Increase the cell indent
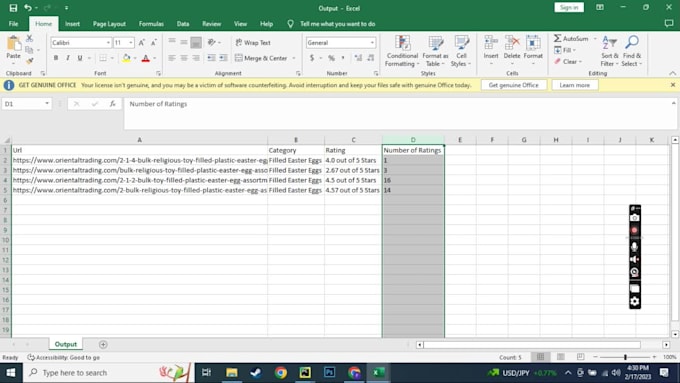 tap(223, 58)
